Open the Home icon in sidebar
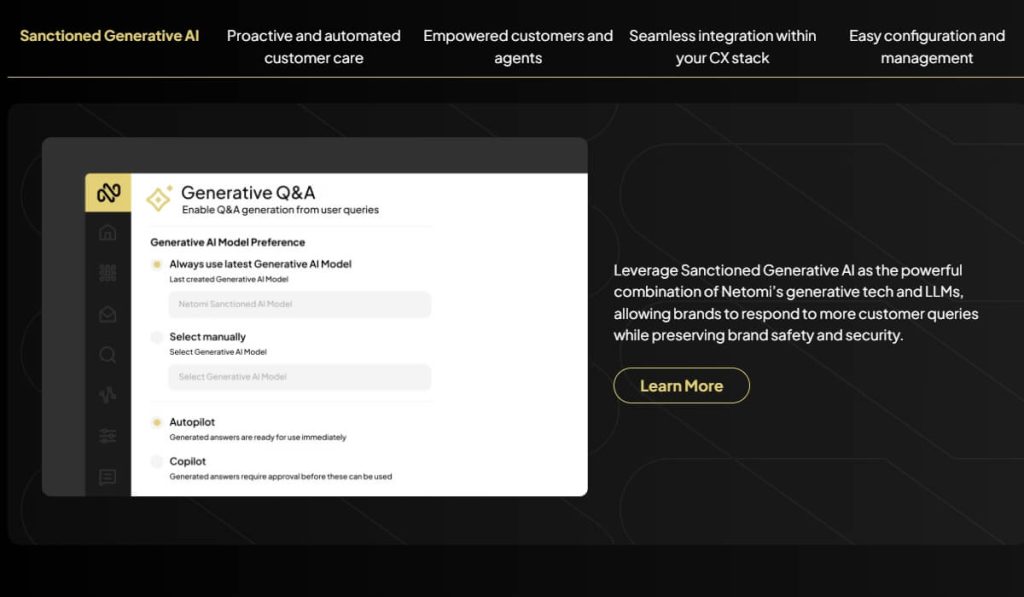This screenshot has height=597, width=1024. (x=107, y=233)
